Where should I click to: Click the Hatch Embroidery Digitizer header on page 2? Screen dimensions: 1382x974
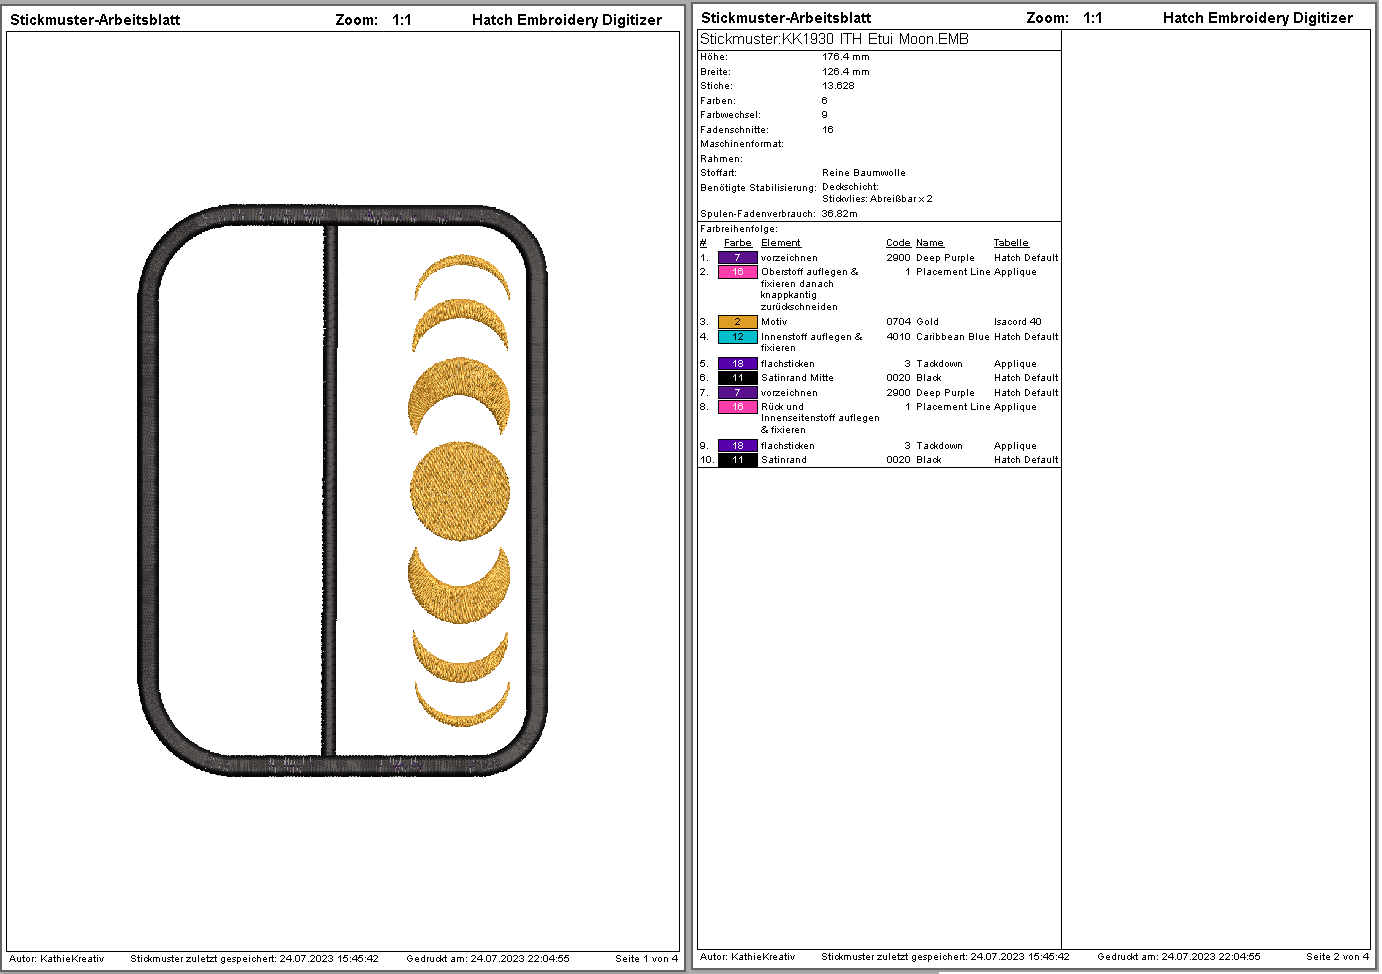pyautogui.click(x=1257, y=18)
